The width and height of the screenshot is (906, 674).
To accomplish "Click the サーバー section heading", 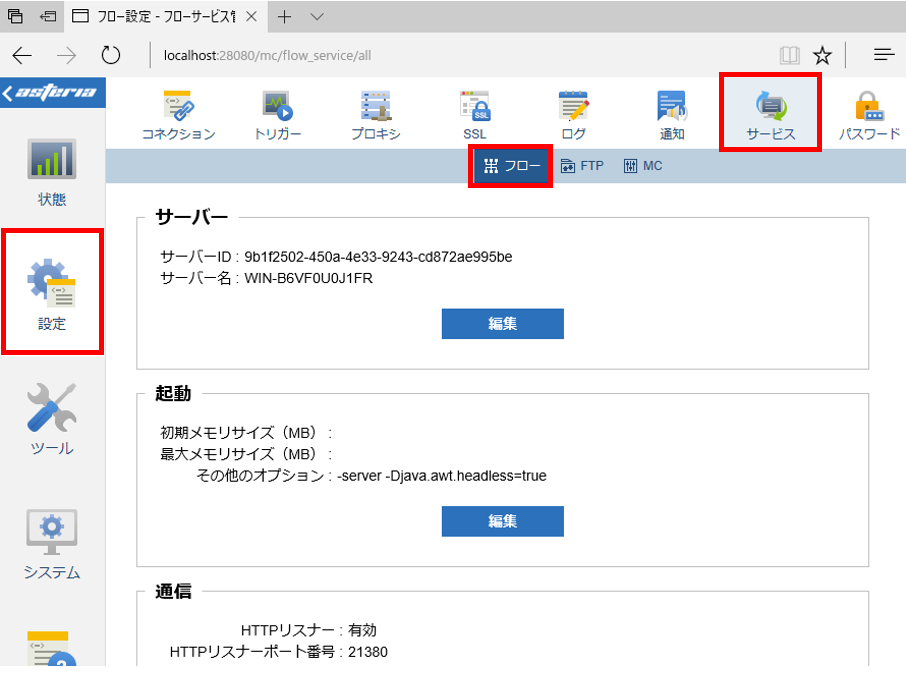I will [x=192, y=217].
